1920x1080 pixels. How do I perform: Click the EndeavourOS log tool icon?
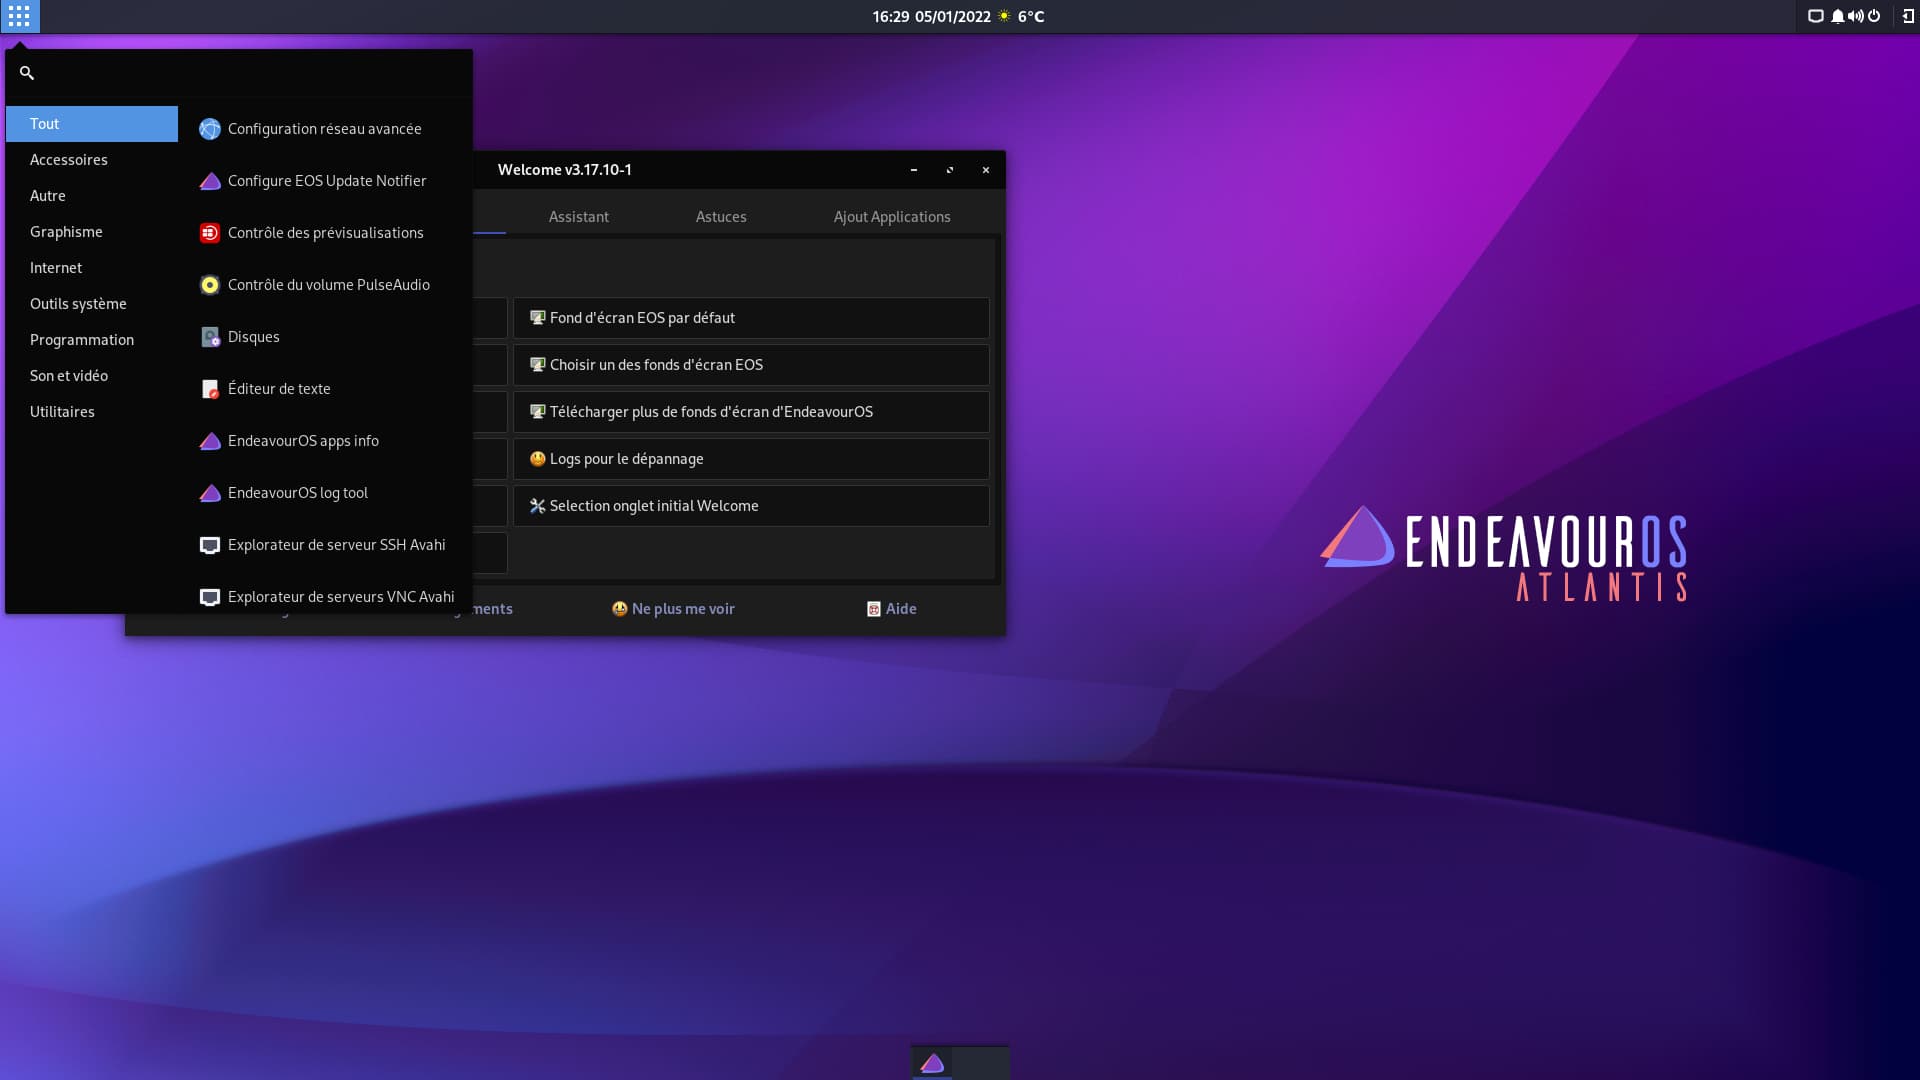click(x=210, y=493)
